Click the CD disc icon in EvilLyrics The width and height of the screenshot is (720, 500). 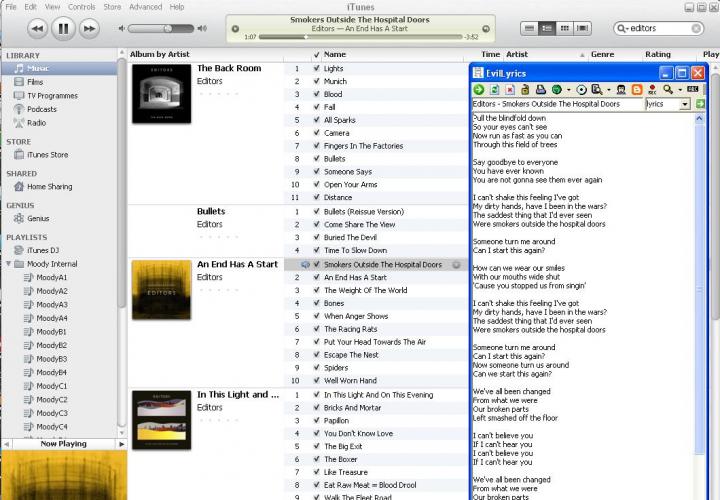click(581, 90)
